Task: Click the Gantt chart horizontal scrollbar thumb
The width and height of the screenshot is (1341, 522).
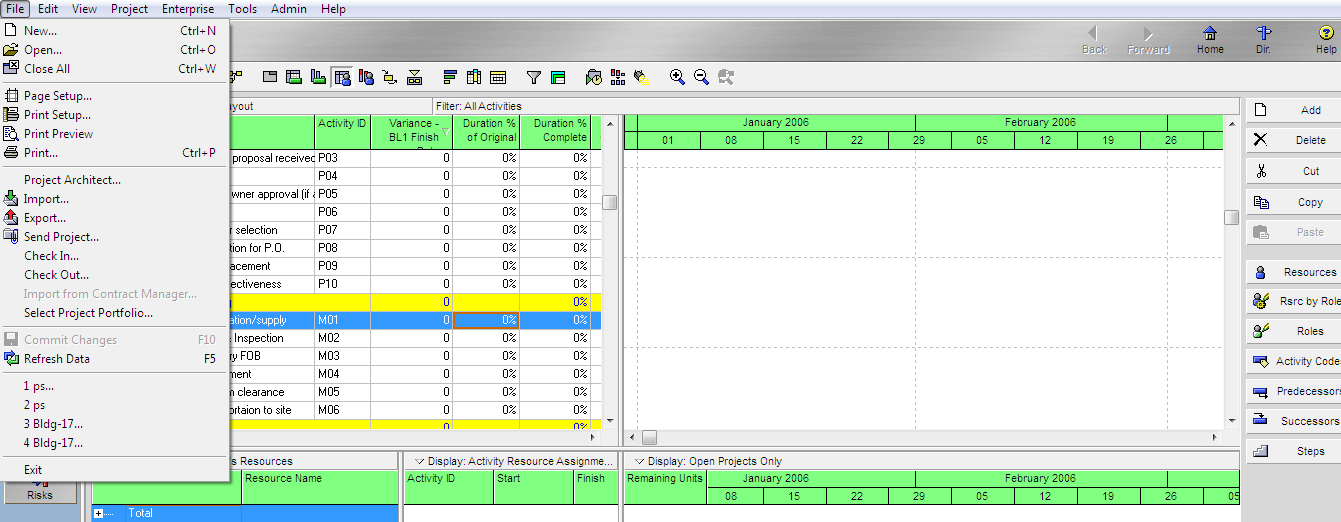Action: click(649, 437)
